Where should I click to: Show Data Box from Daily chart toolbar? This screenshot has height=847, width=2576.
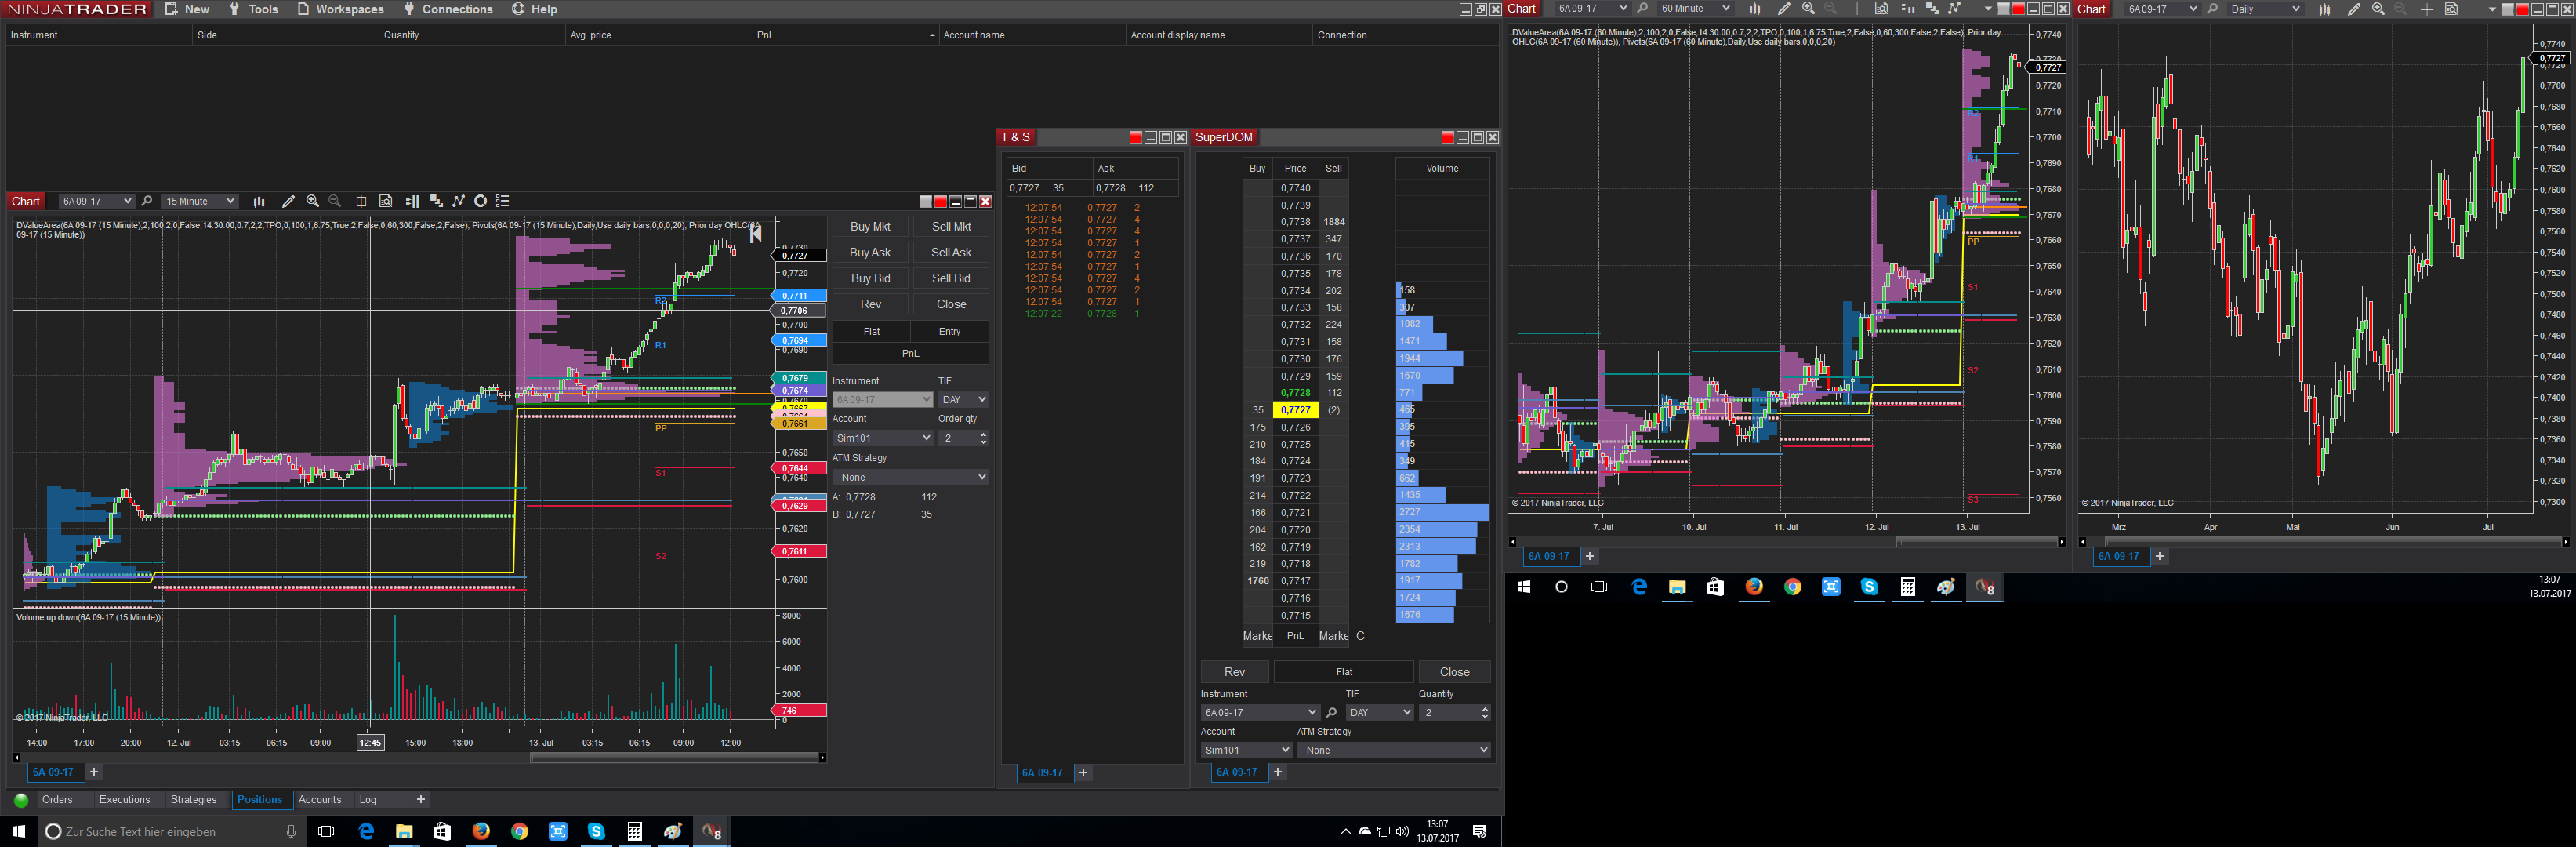tap(2451, 9)
